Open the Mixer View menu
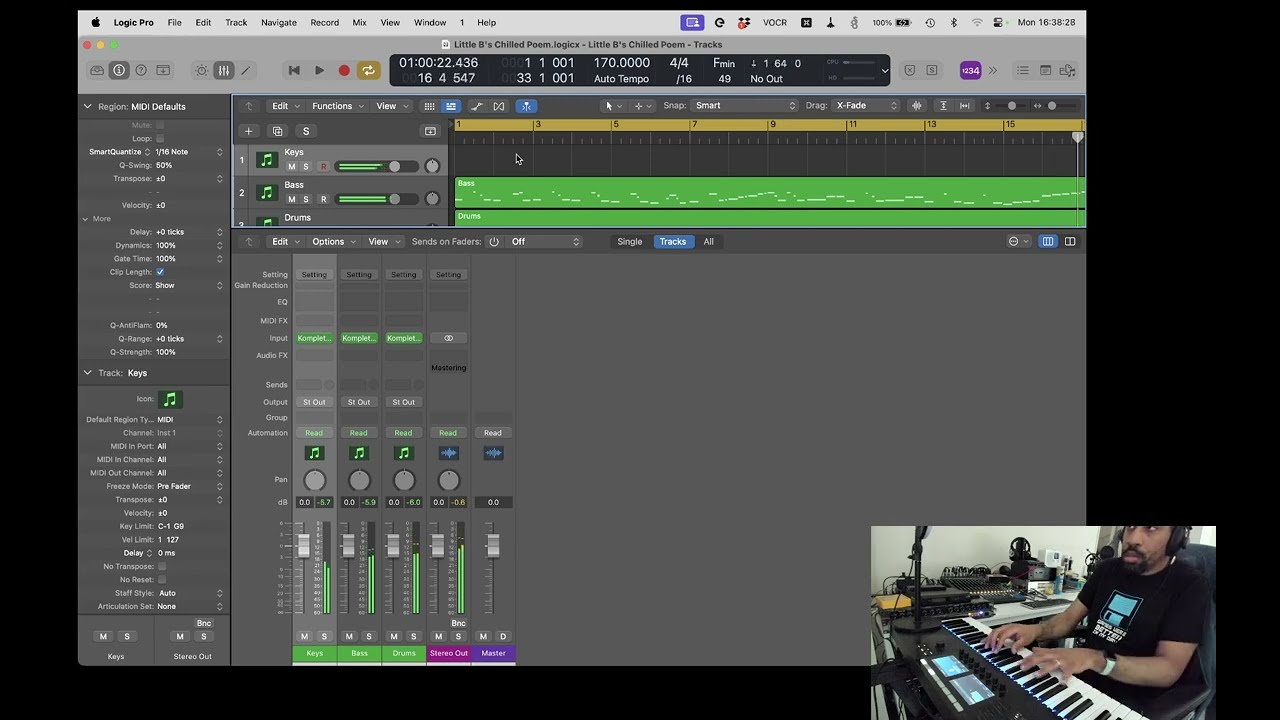Screen dimensions: 1280x720 tap(383, 241)
